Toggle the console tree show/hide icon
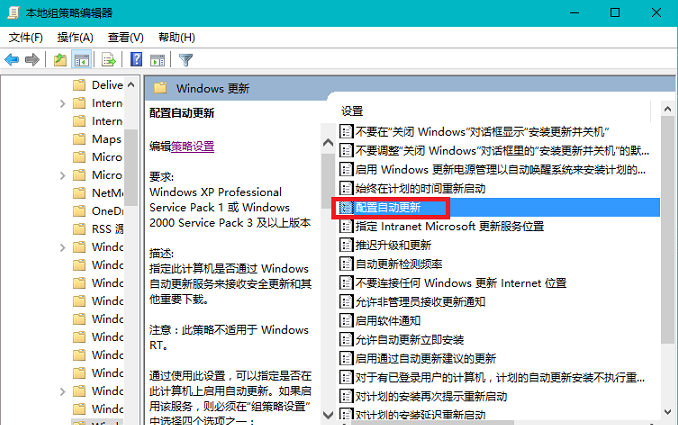Viewport: 678px width, 425px height. point(82,60)
